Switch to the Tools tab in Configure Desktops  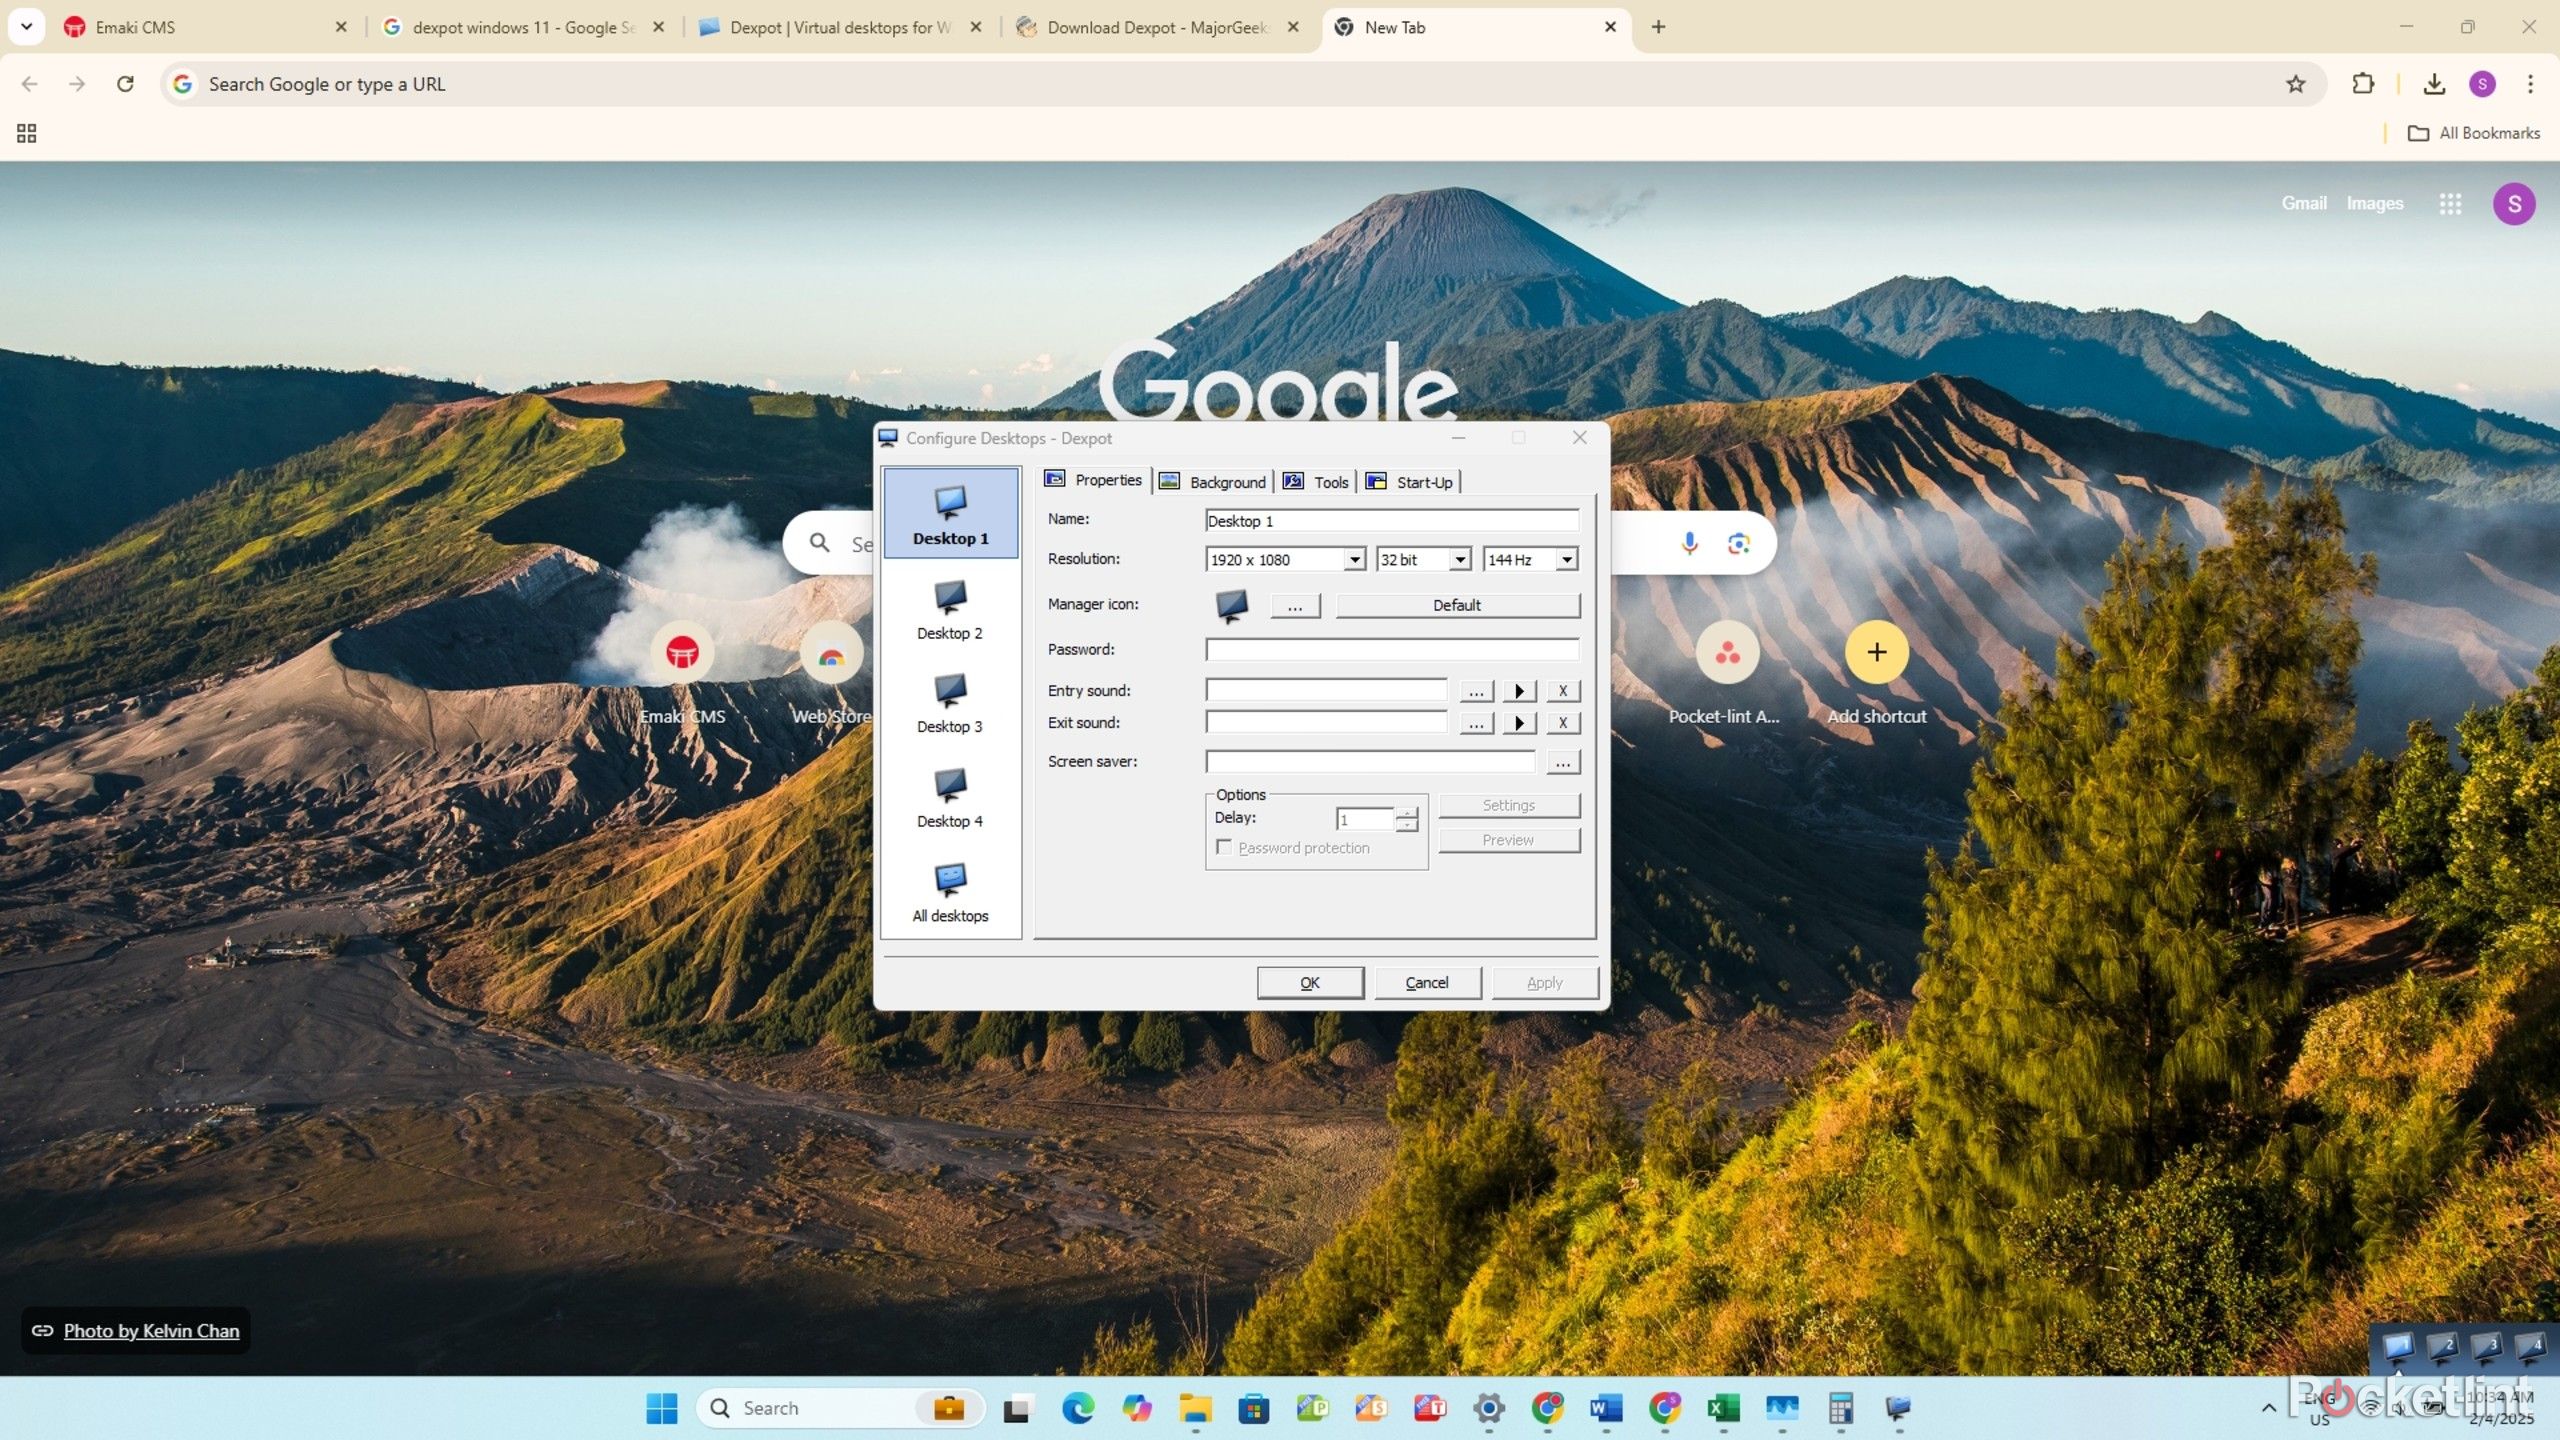click(x=1331, y=480)
